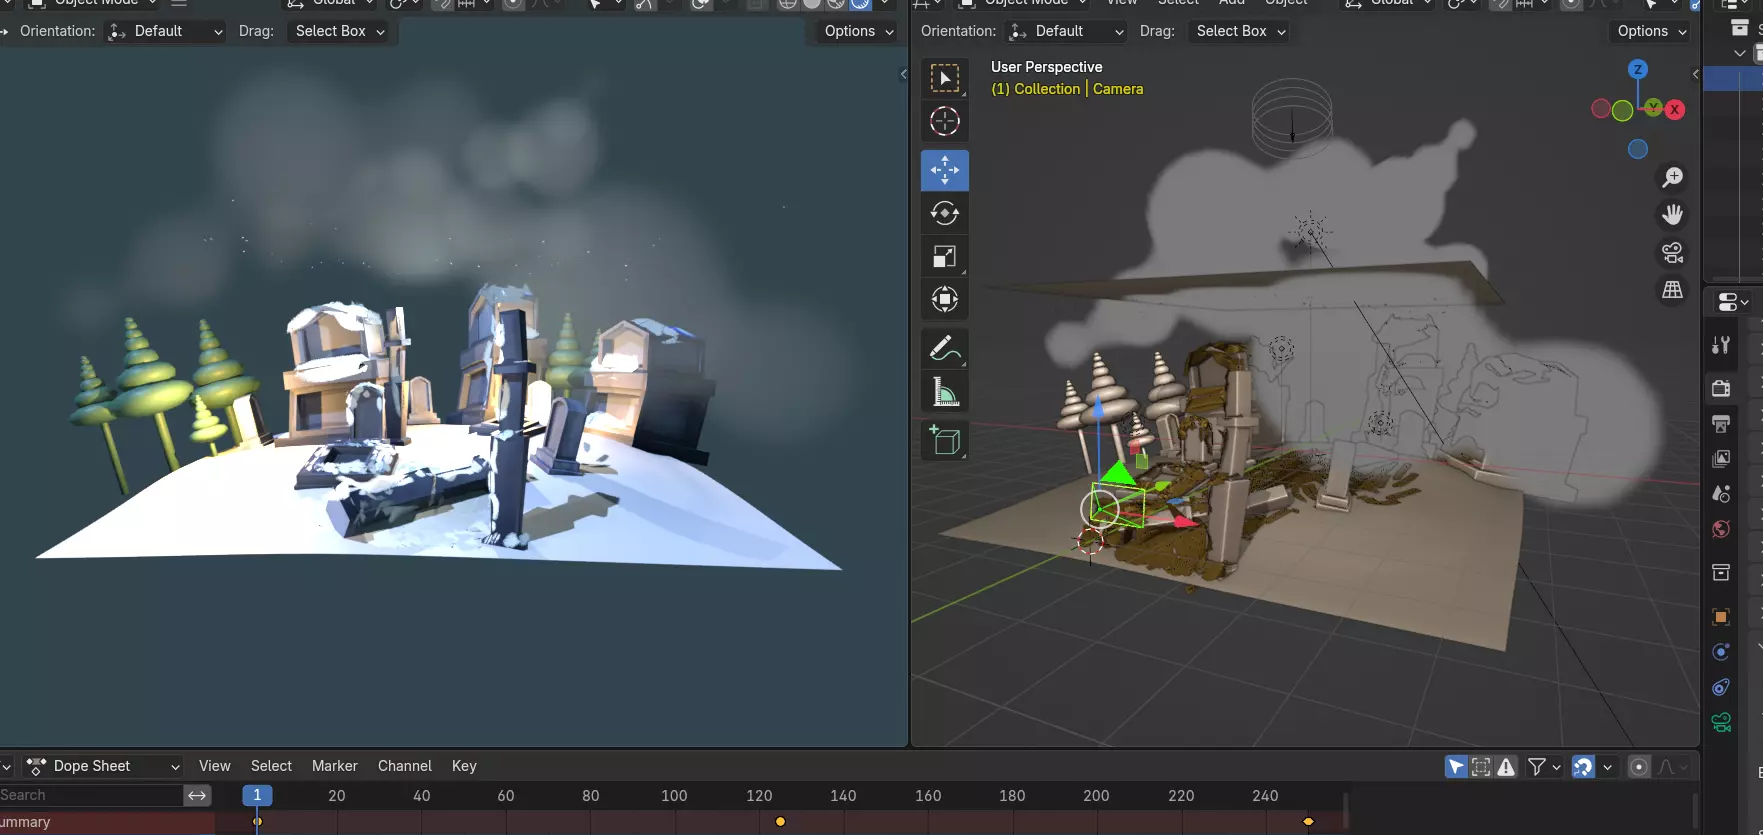1763x835 pixels.
Task: Click the current frame 1 indicator
Action: (x=257, y=795)
